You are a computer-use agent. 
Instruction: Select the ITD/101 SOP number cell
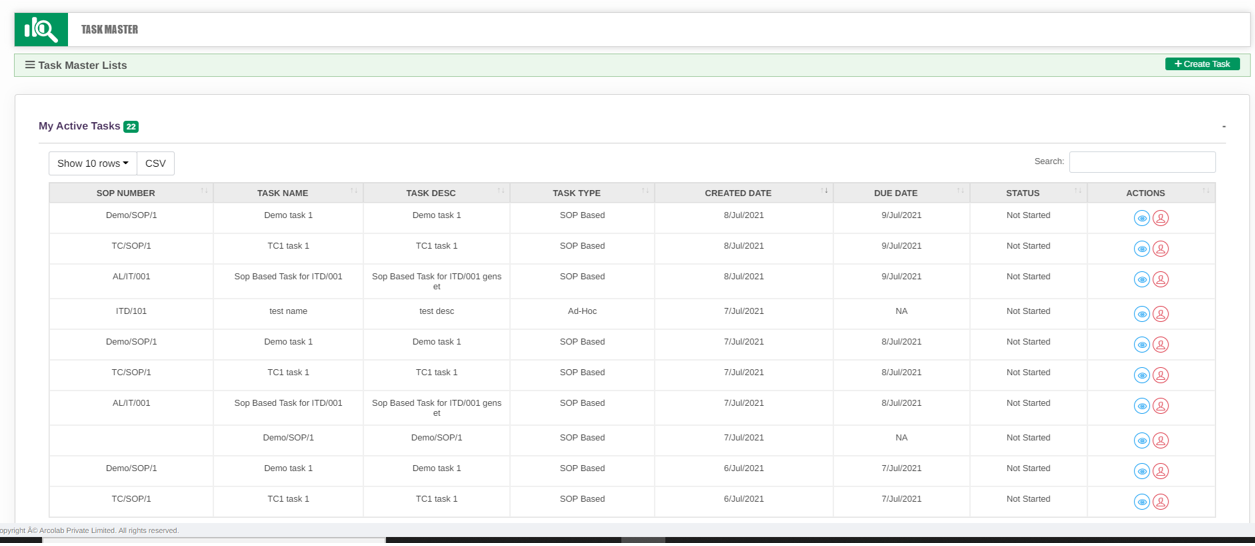coord(131,314)
